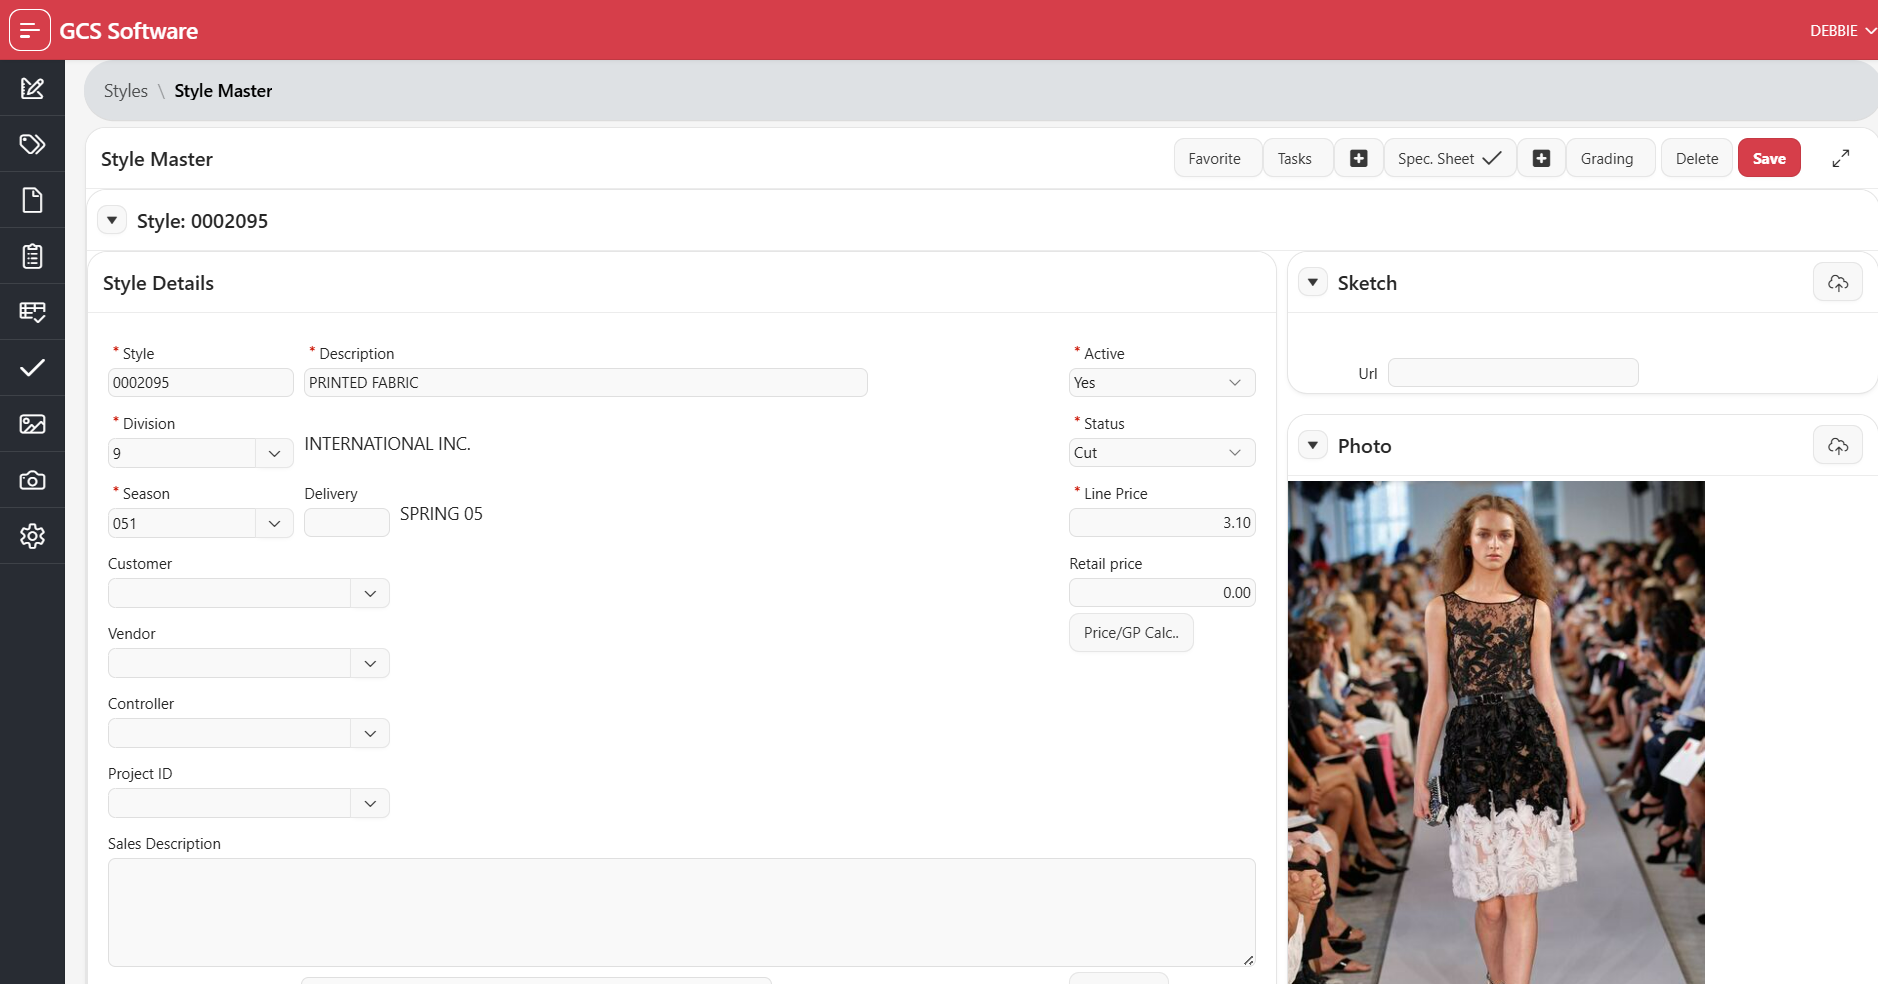Open the Controller dropdown
This screenshot has height=984, width=1878.
(370, 733)
